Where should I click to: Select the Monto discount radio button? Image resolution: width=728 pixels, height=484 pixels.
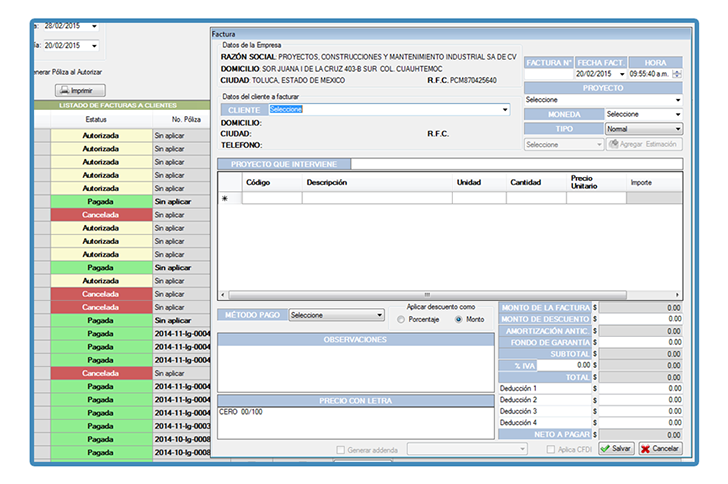click(459, 320)
